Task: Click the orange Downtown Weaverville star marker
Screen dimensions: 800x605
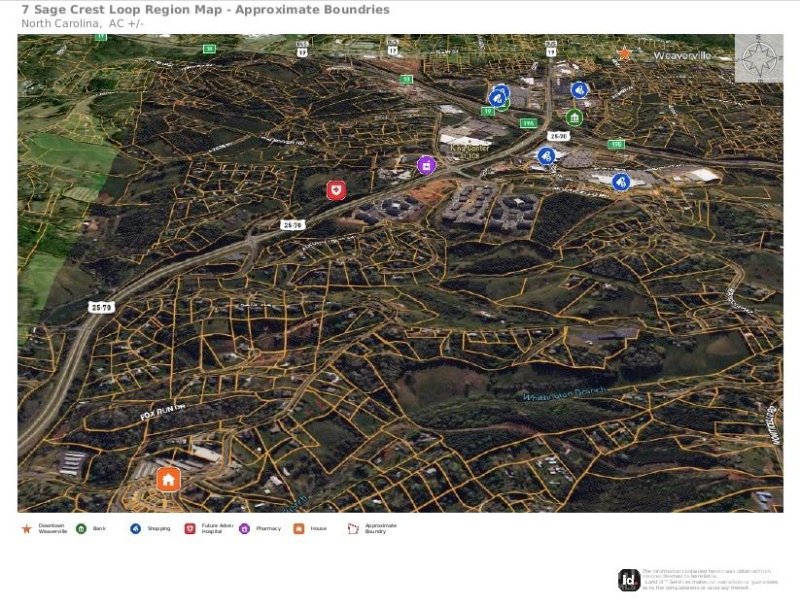Action: pos(625,54)
